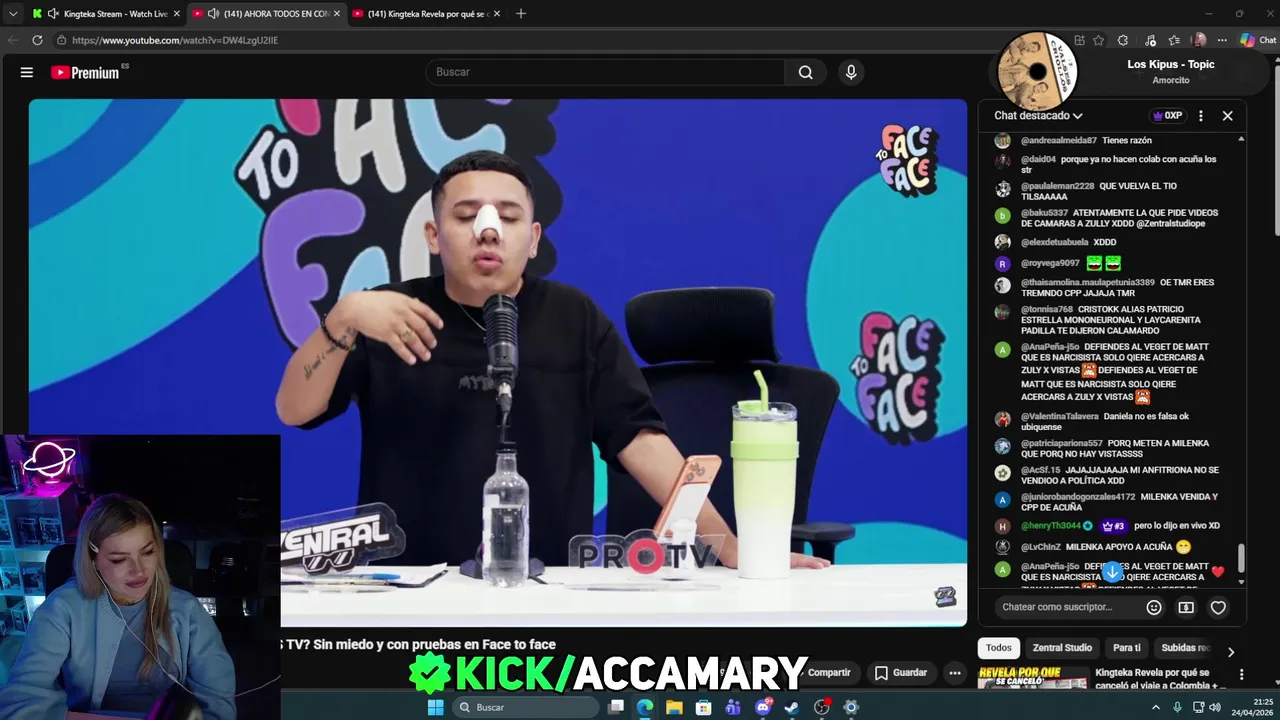The width and height of the screenshot is (1280, 720).
Task: Select the Para ti filter chip
Action: (1126, 648)
